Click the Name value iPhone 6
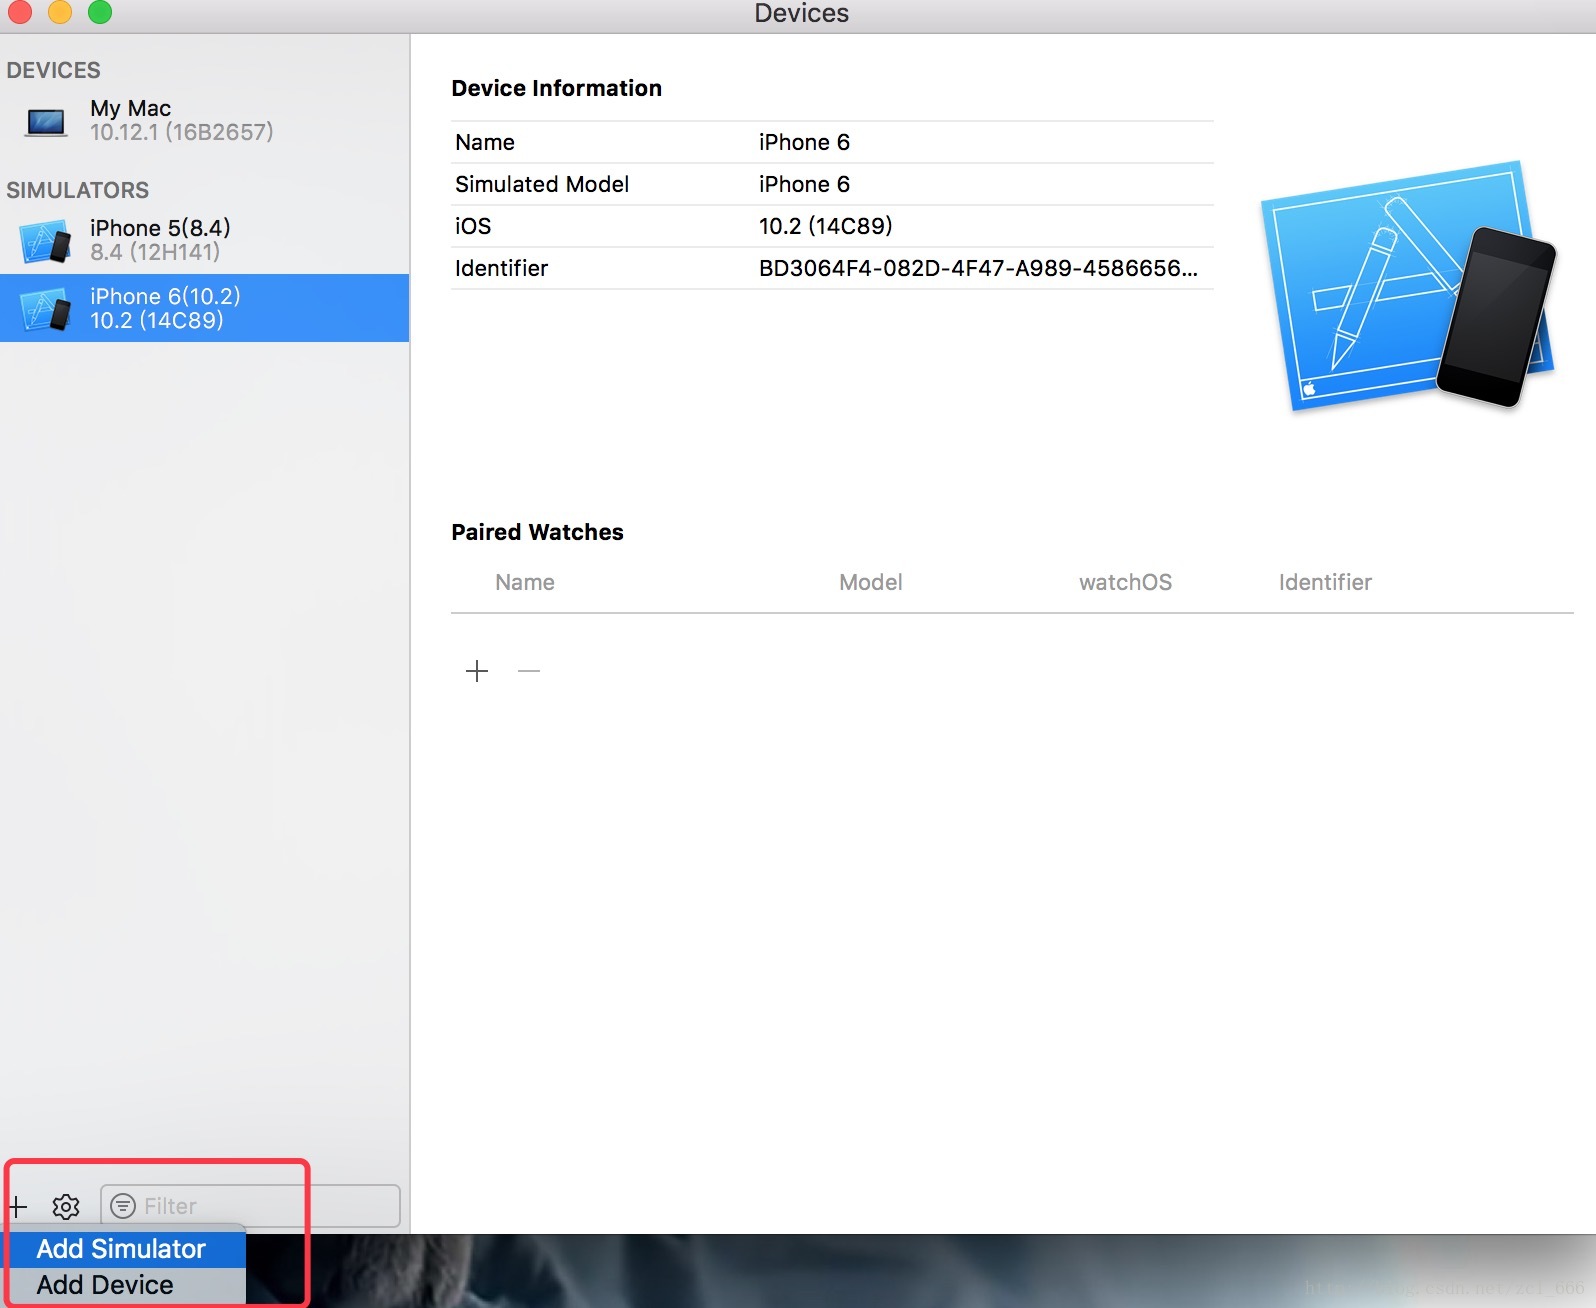 pos(804,142)
